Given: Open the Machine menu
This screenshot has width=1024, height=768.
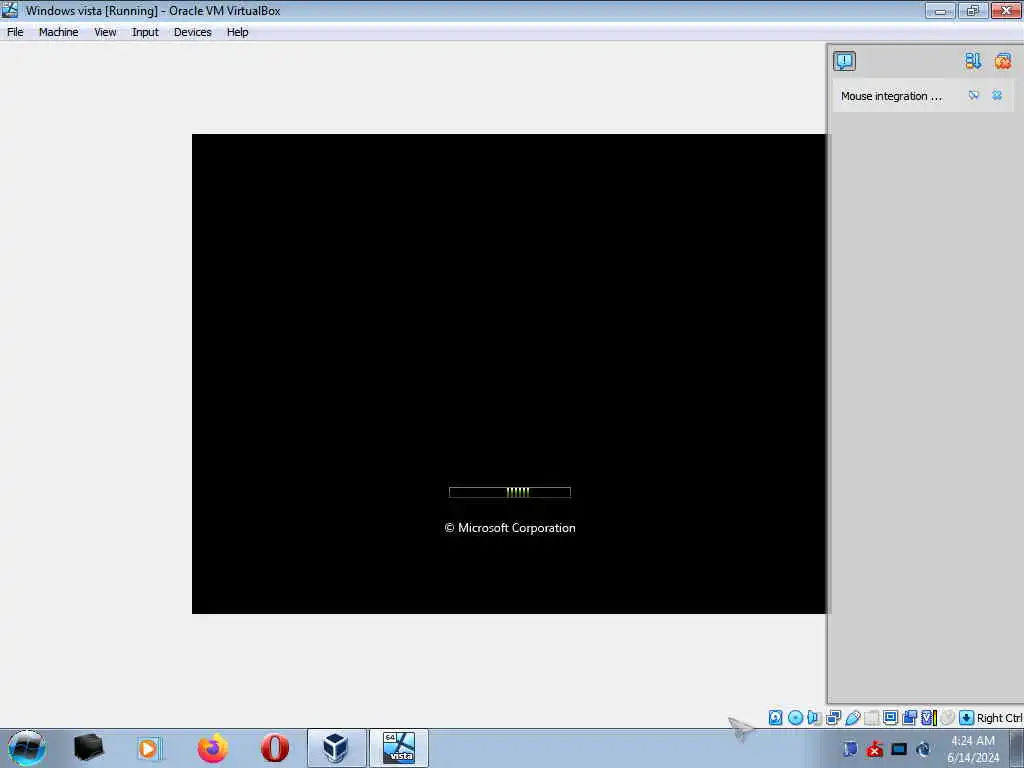Looking at the screenshot, I should click(x=58, y=32).
